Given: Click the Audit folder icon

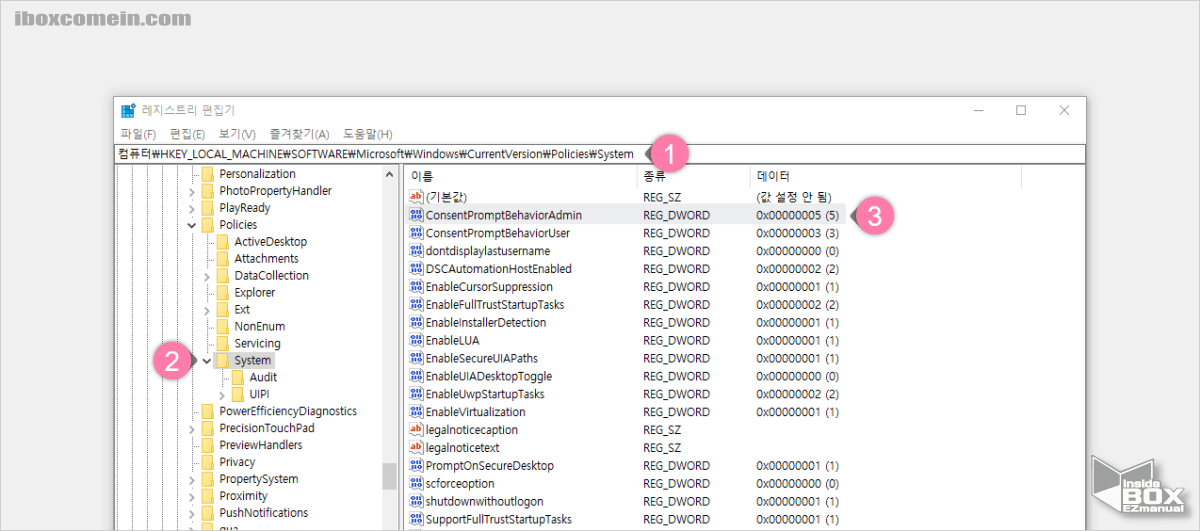Looking at the screenshot, I should point(238,377).
